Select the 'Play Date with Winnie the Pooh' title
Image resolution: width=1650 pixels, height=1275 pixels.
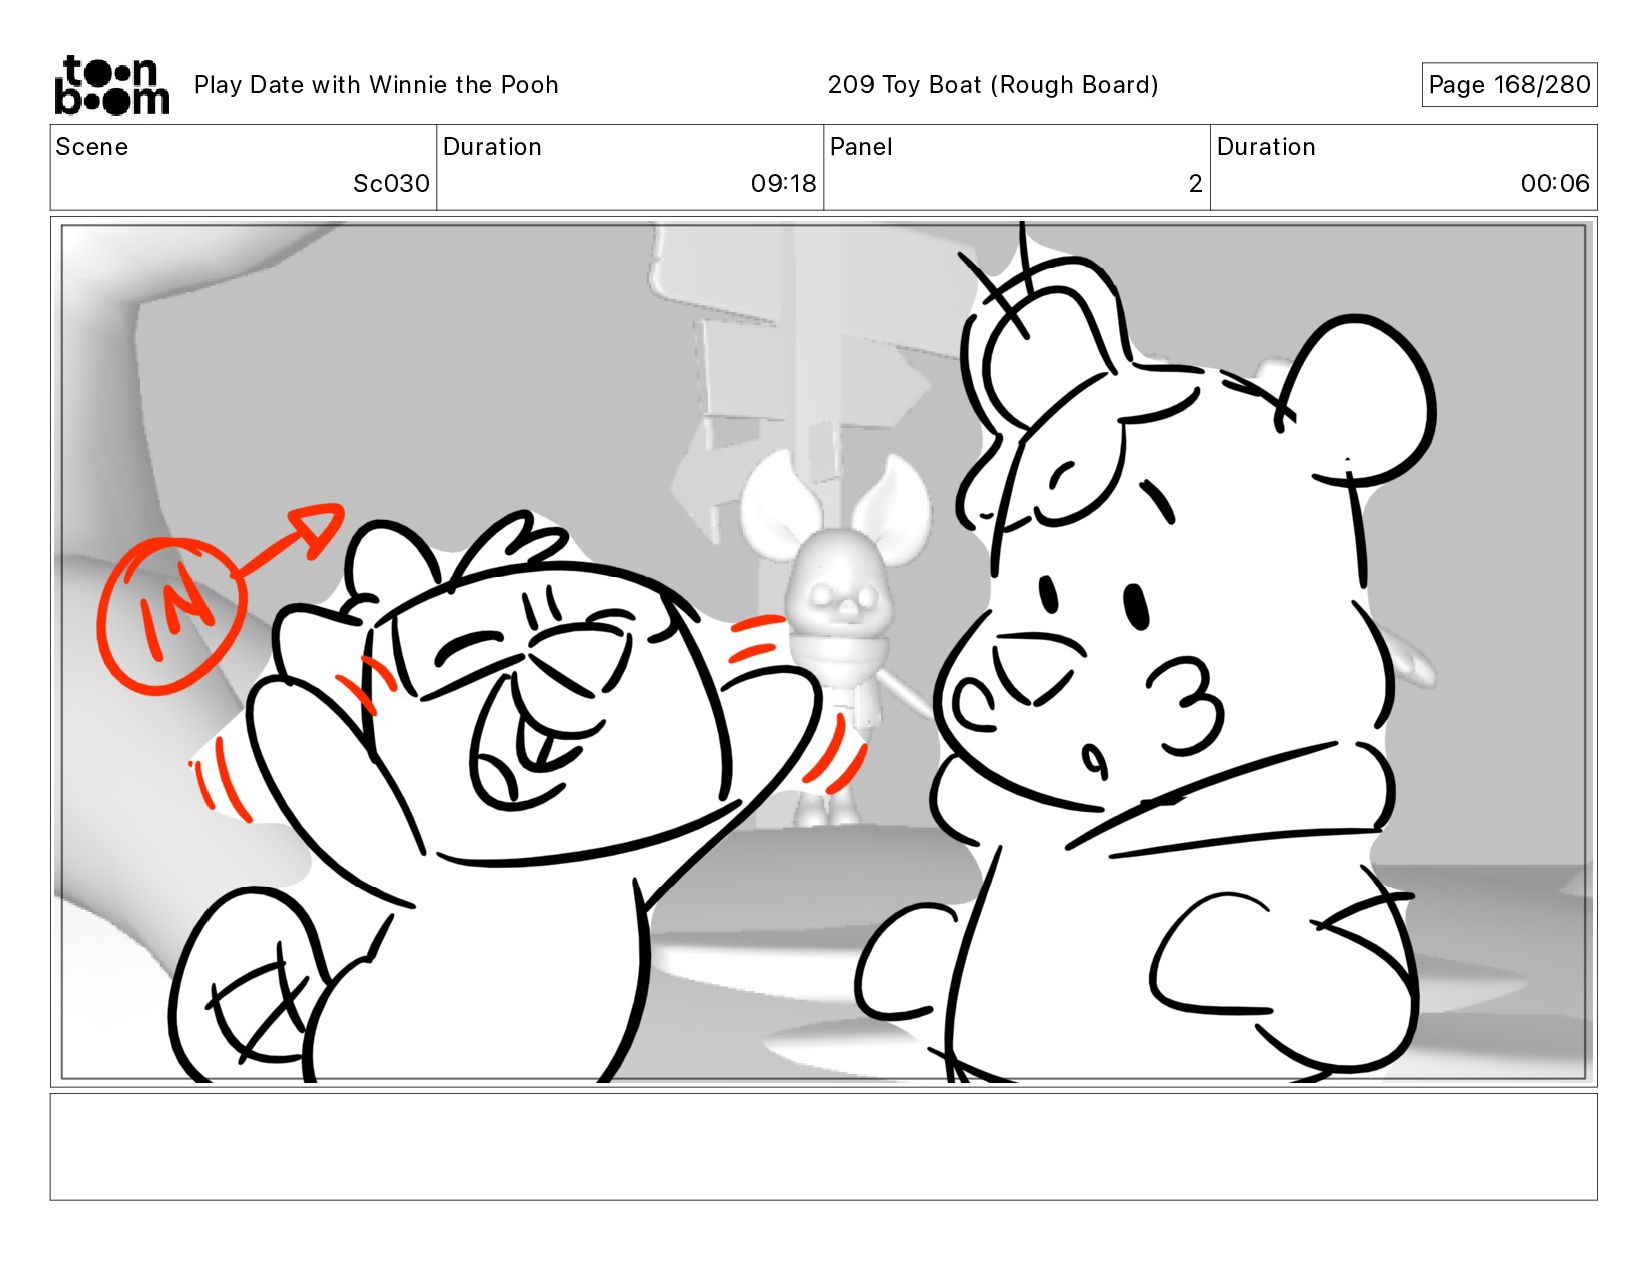tap(376, 85)
